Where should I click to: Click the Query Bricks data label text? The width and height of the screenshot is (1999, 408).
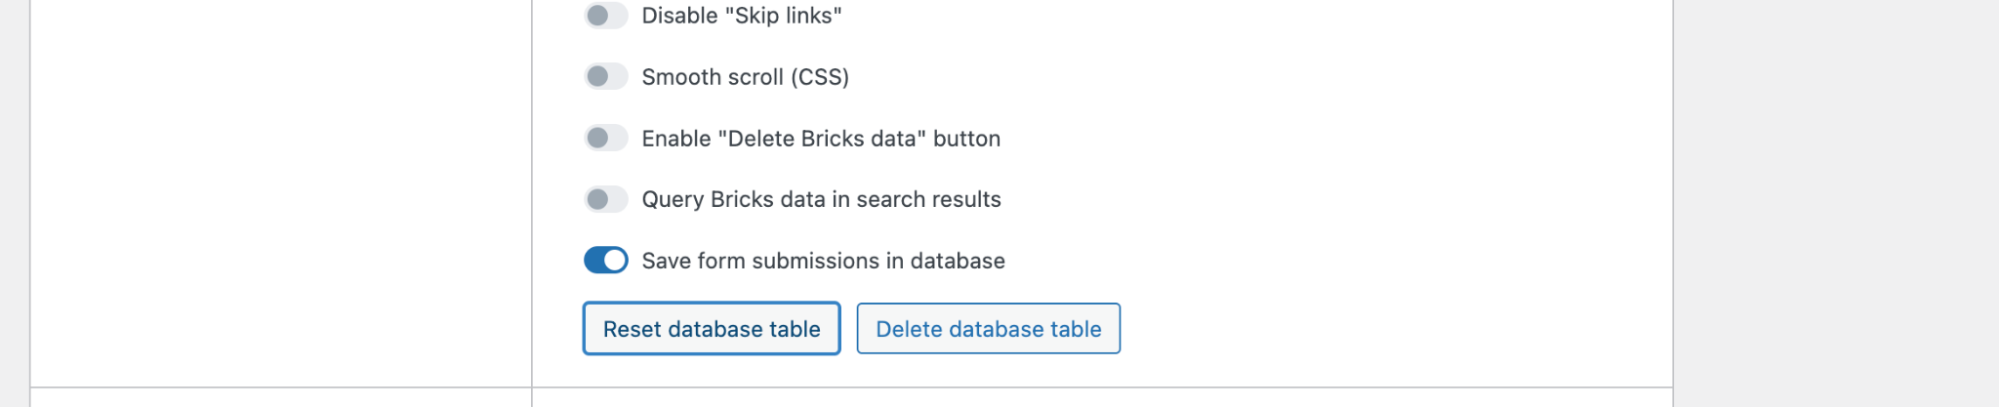[x=820, y=199]
